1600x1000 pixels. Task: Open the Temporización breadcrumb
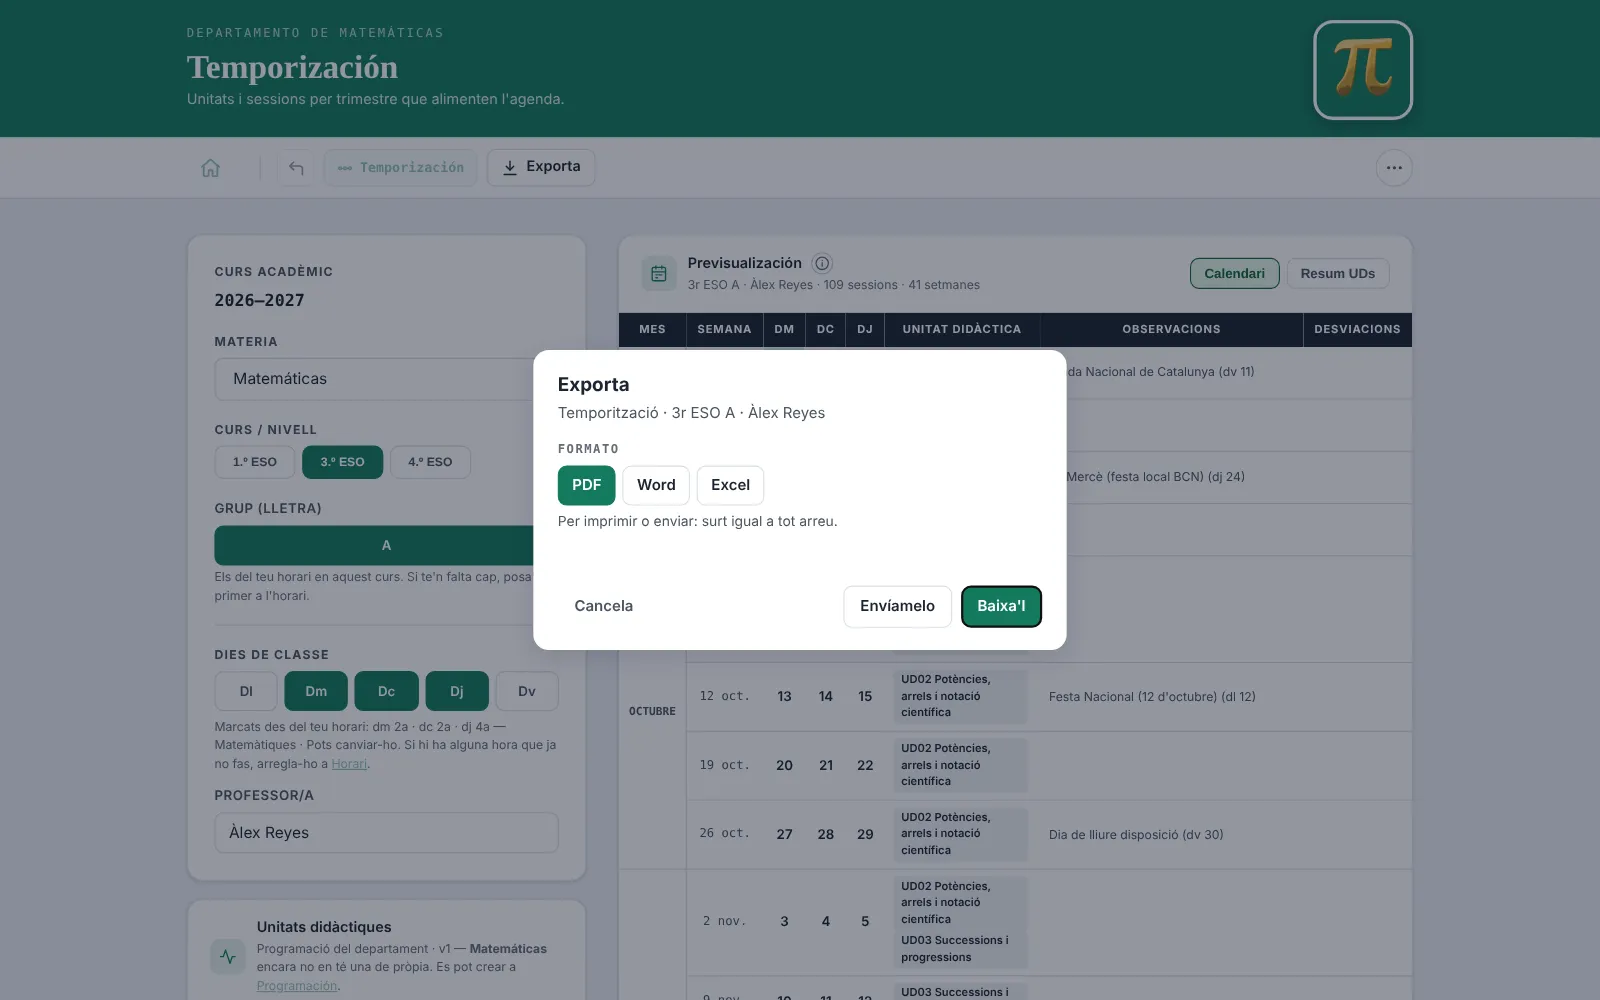pos(400,167)
